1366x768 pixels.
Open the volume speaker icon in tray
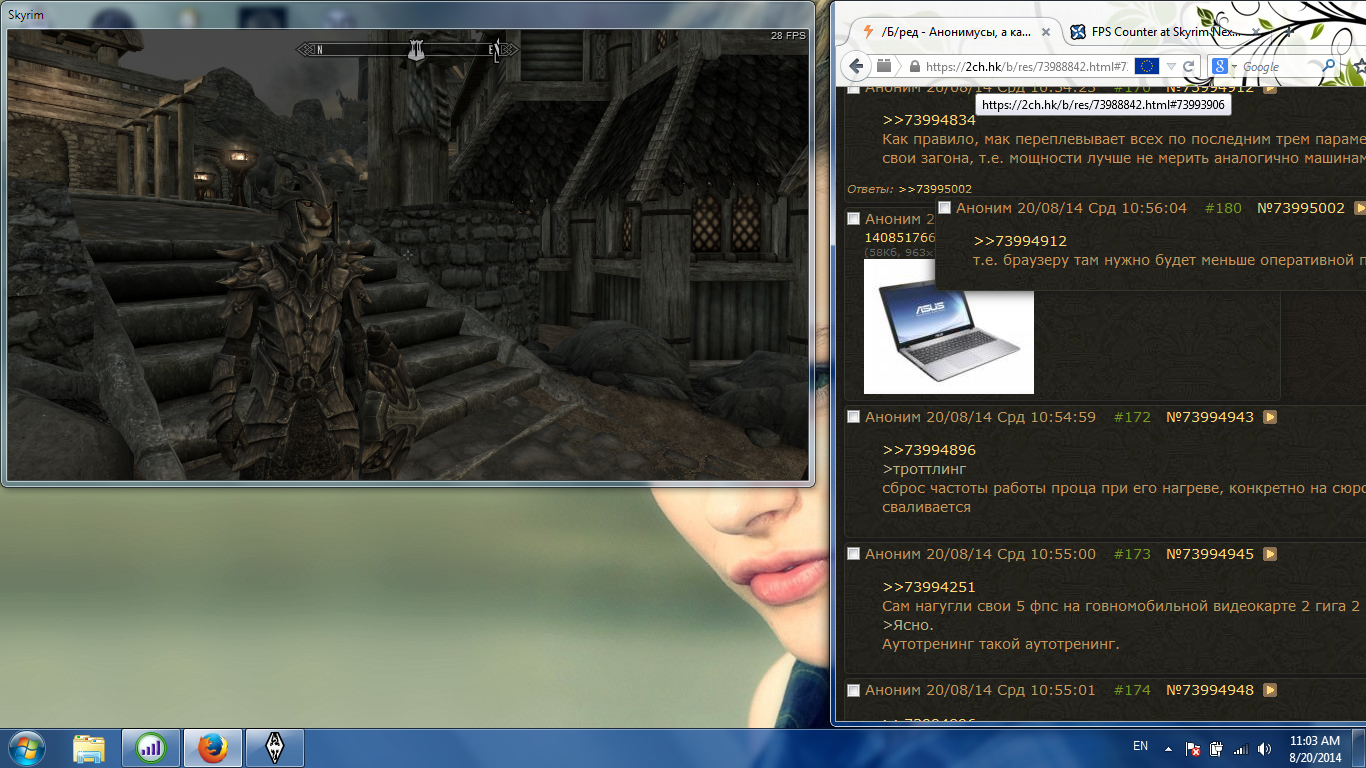point(1265,748)
